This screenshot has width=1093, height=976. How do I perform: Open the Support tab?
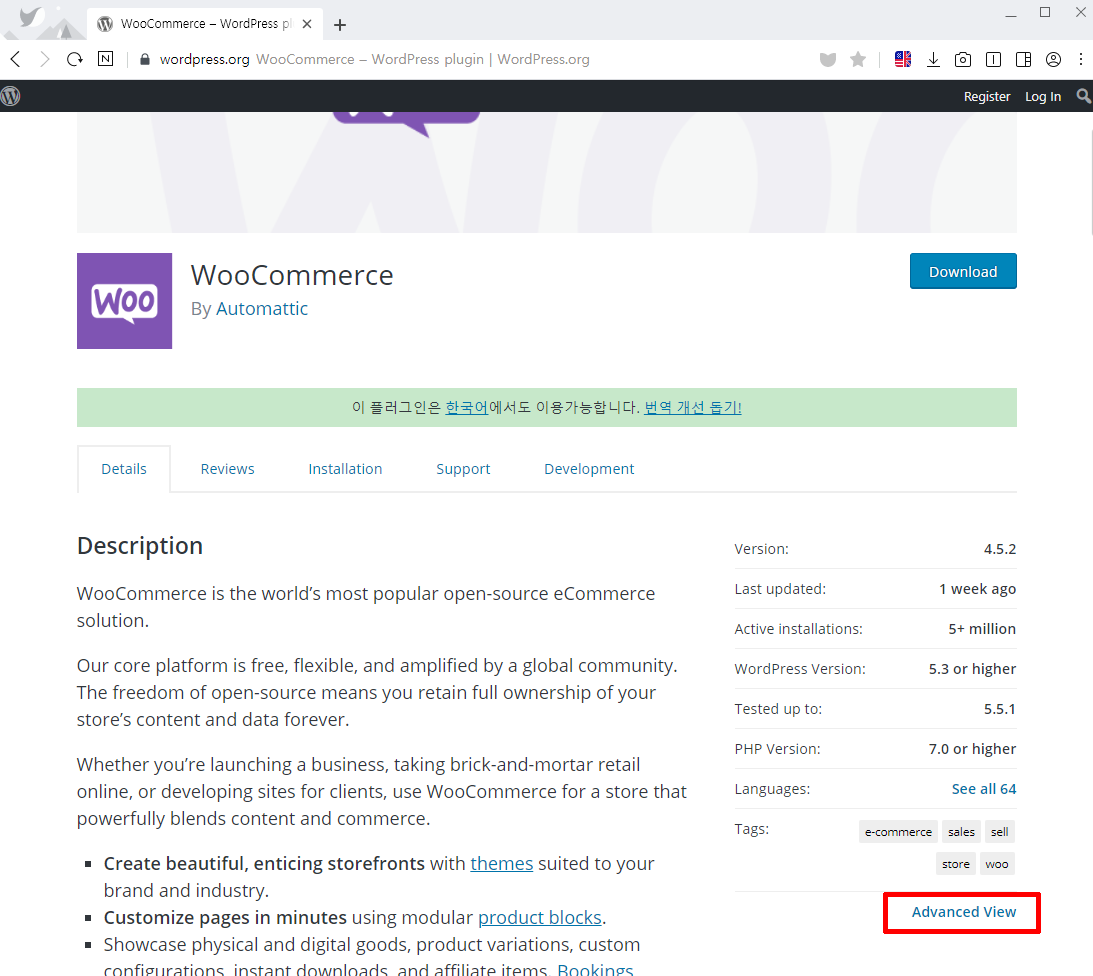coord(463,469)
